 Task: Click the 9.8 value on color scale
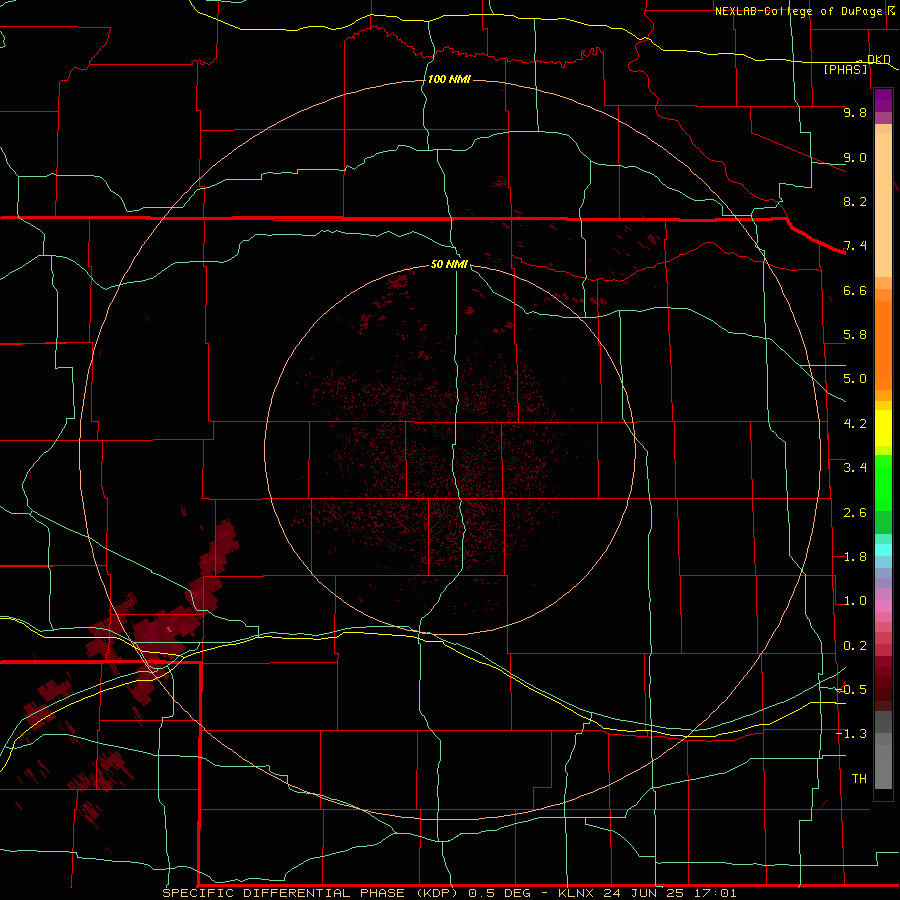pos(855,112)
